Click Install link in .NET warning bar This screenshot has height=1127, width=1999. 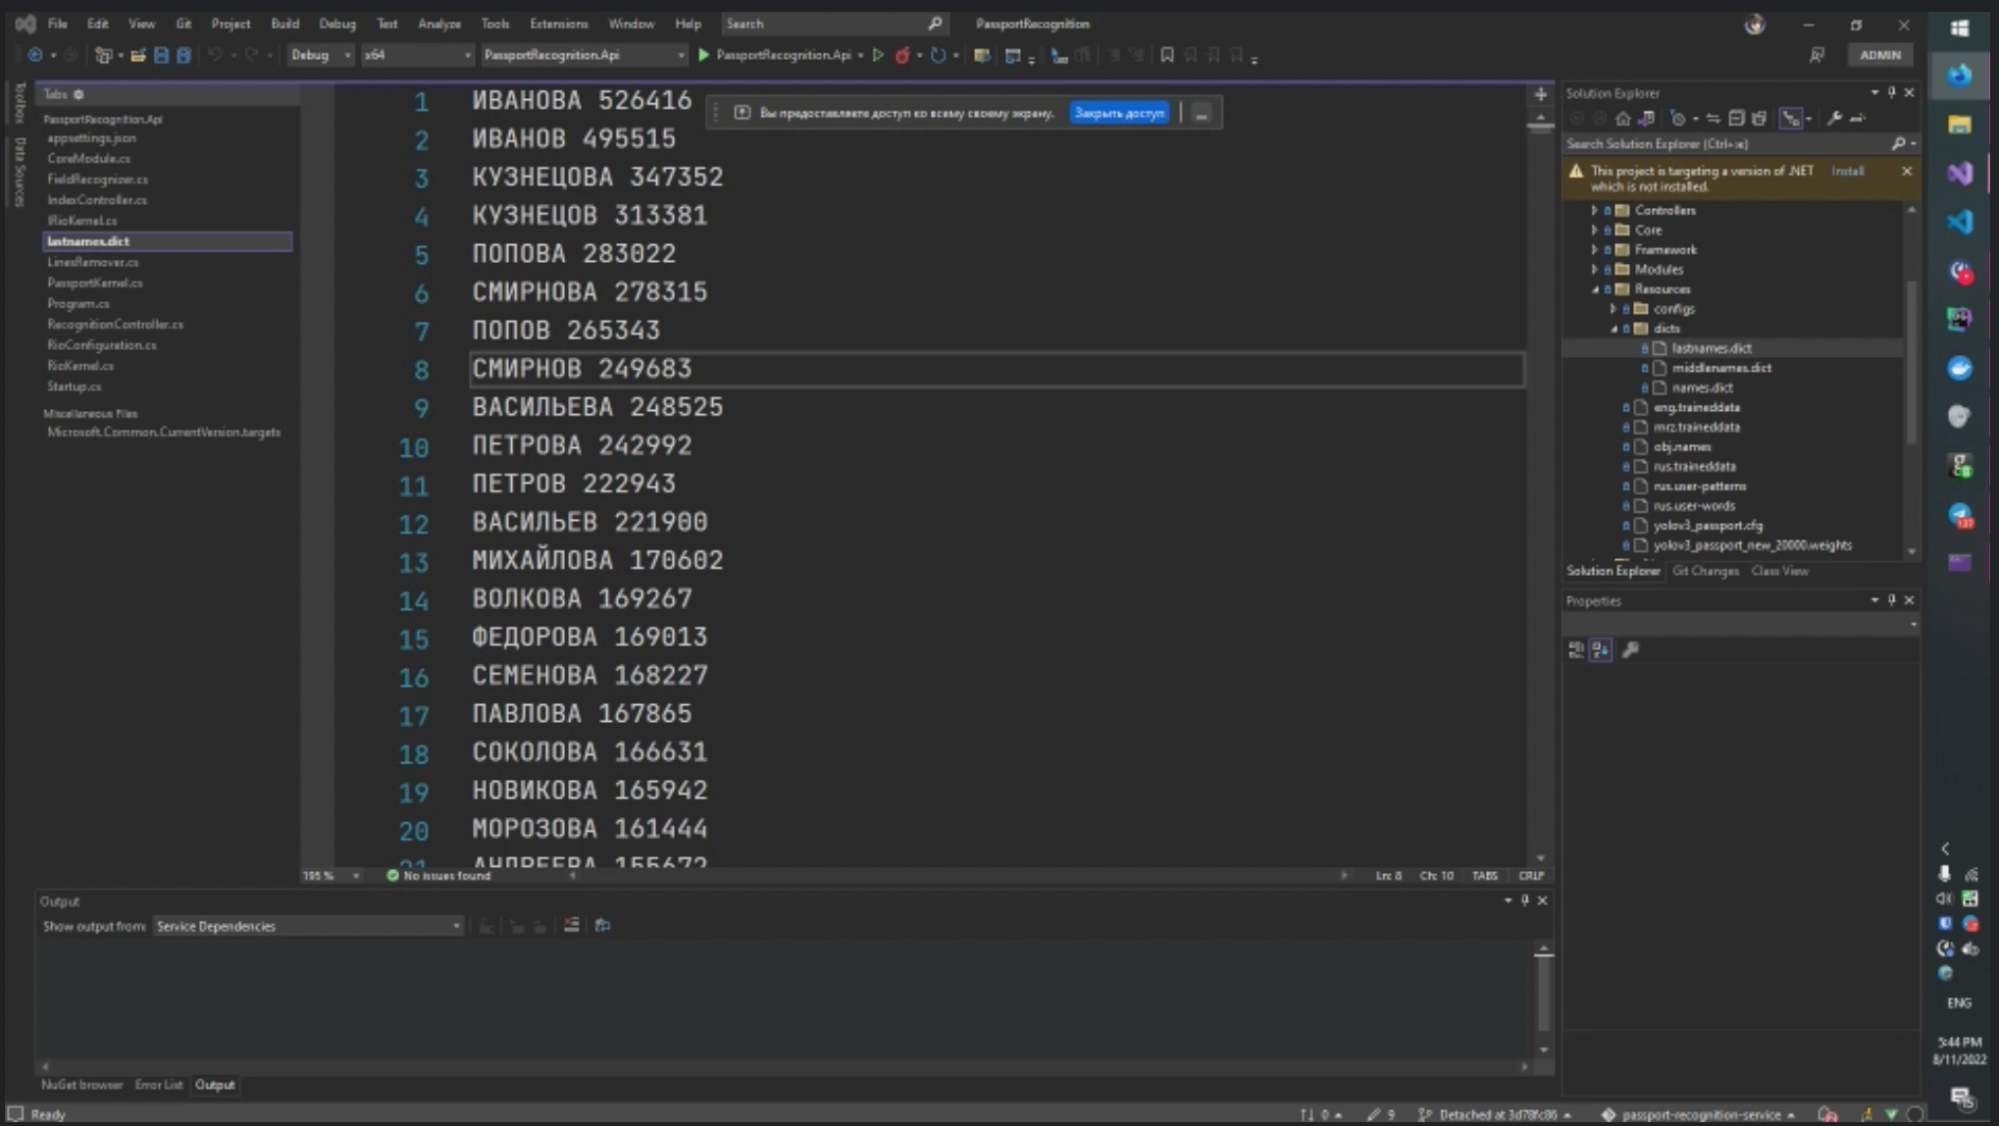click(x=1847, y=171)
